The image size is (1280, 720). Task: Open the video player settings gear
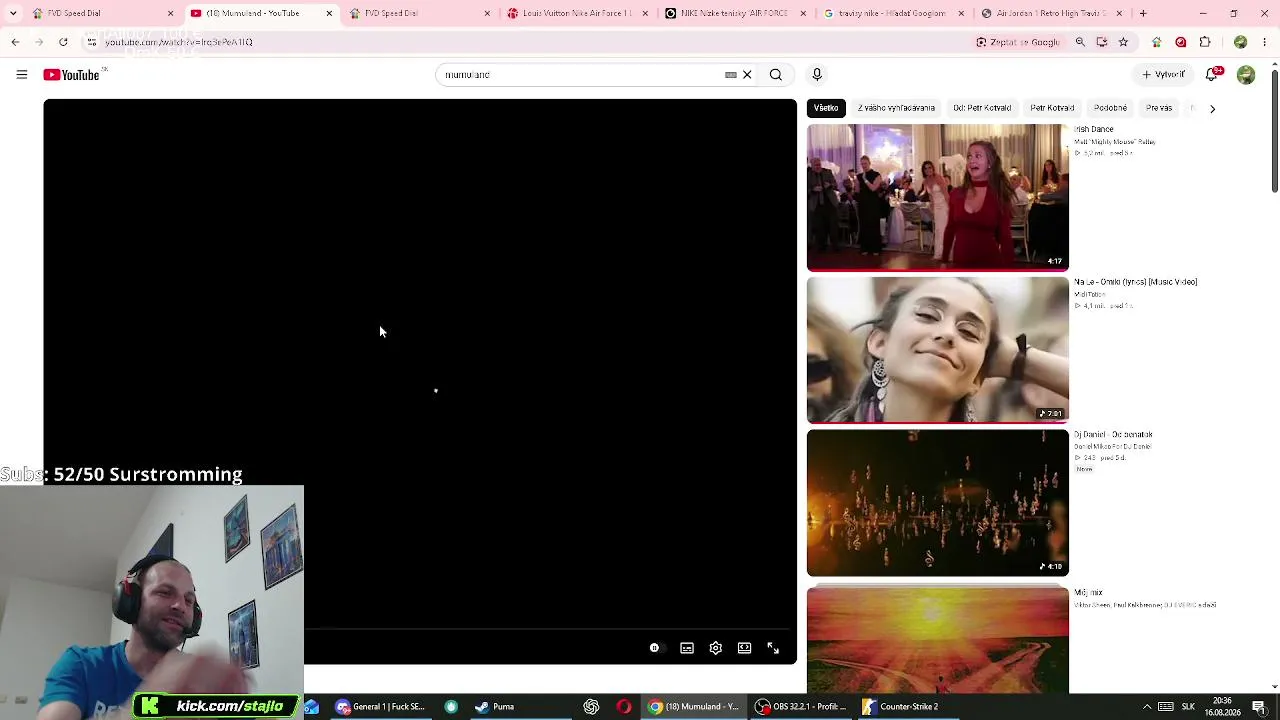(x=716, y=648)
